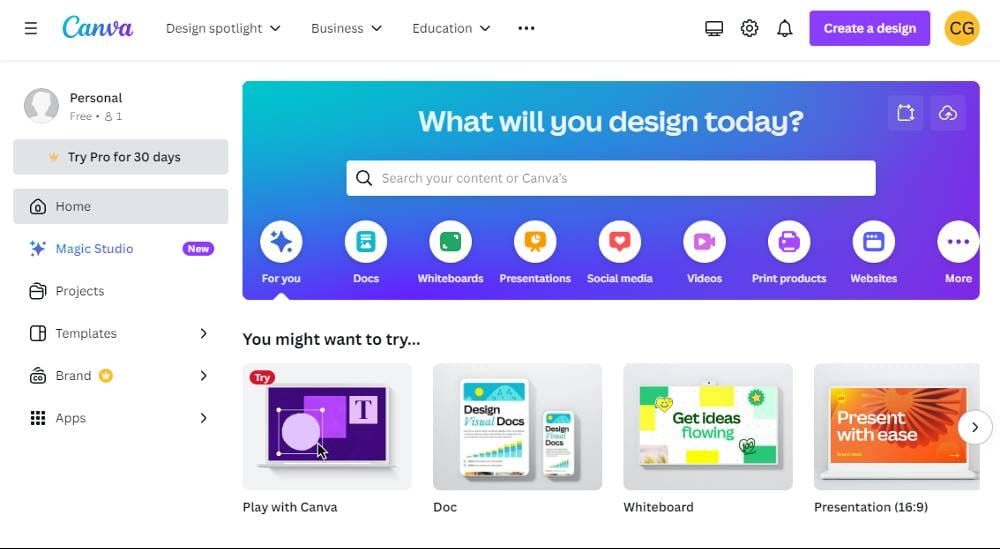Open the desktop app download icon

(714, 28)
